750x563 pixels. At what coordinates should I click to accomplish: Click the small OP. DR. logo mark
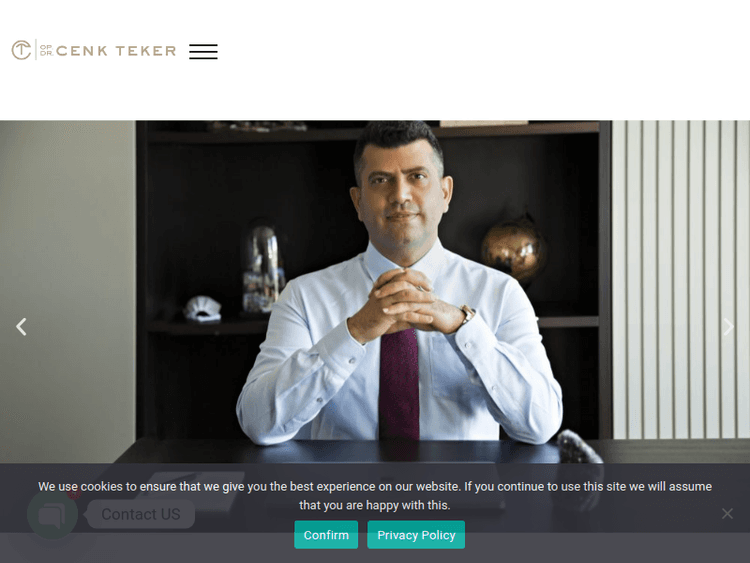[46, 50]
